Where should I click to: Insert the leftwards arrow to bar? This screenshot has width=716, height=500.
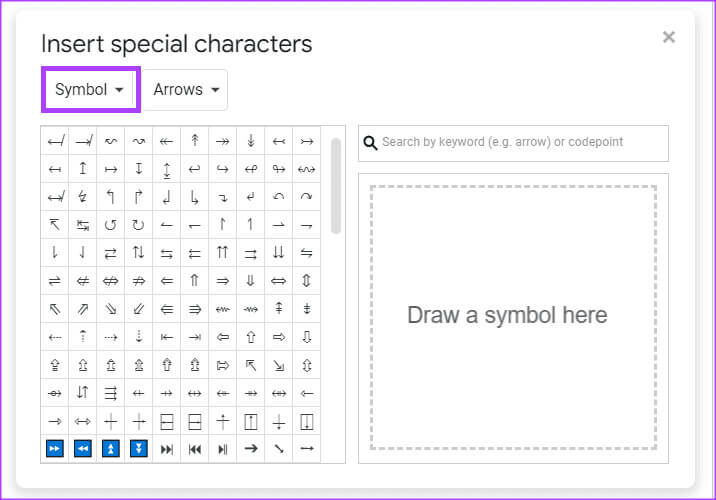point(167,337)
